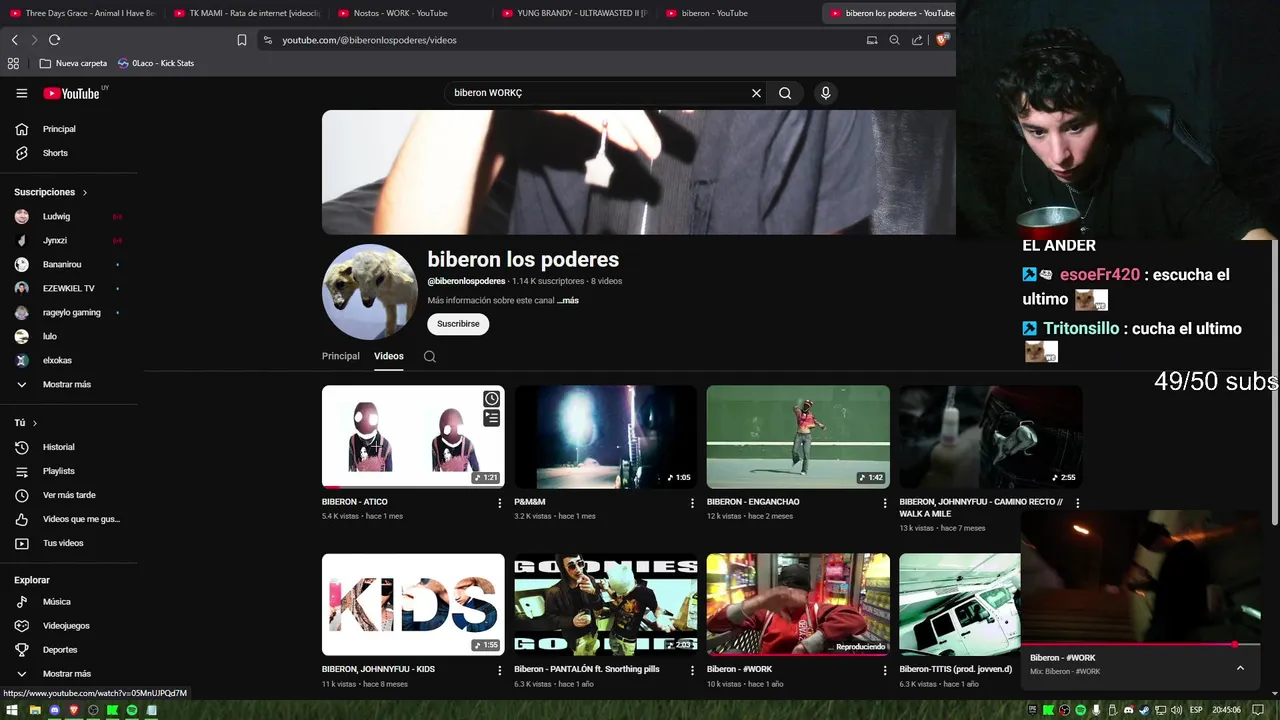The height and width of the screenshot is (720, 1280).
Task: Seek on miniplayer red progress bar
Action: [x=1140, y=644]
